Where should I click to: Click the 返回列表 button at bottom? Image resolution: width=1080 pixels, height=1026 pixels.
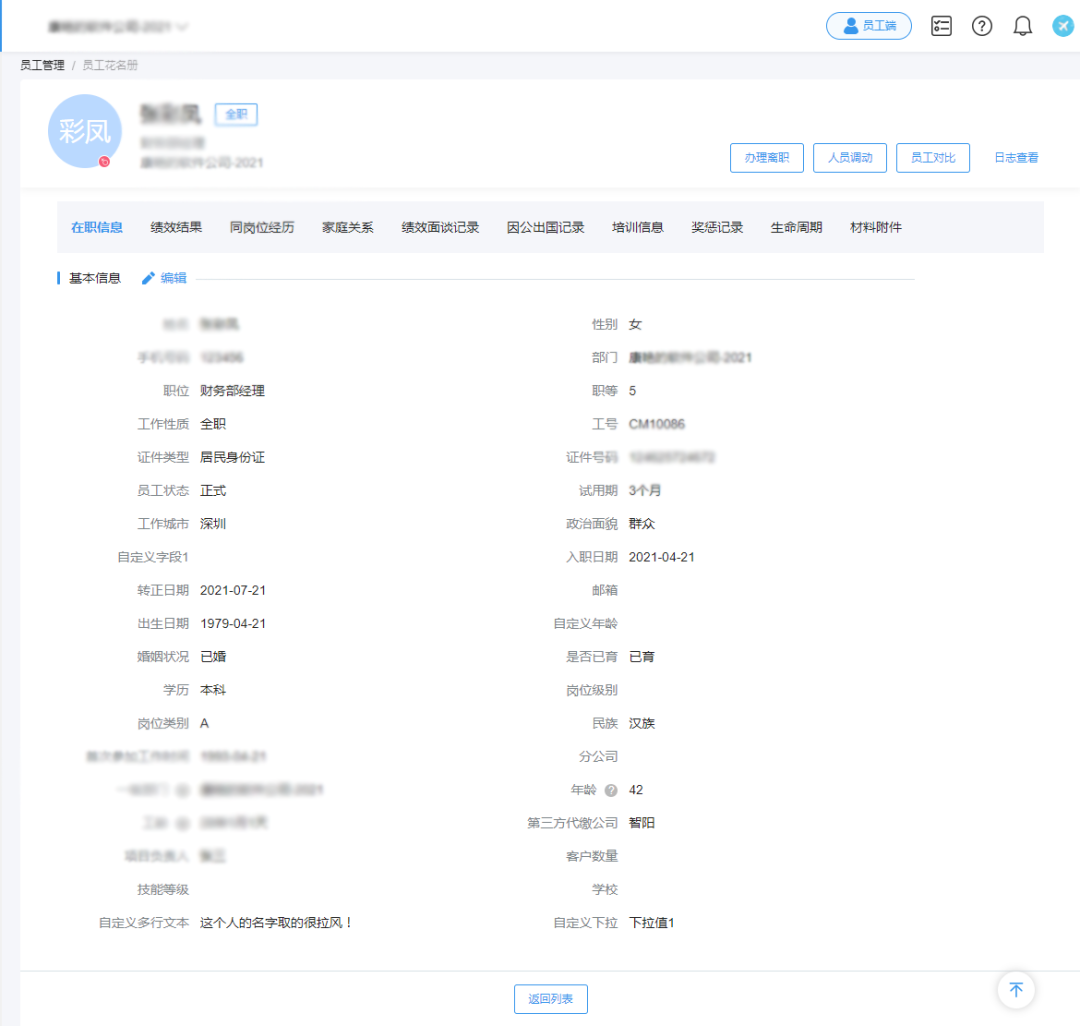point(551,999)
